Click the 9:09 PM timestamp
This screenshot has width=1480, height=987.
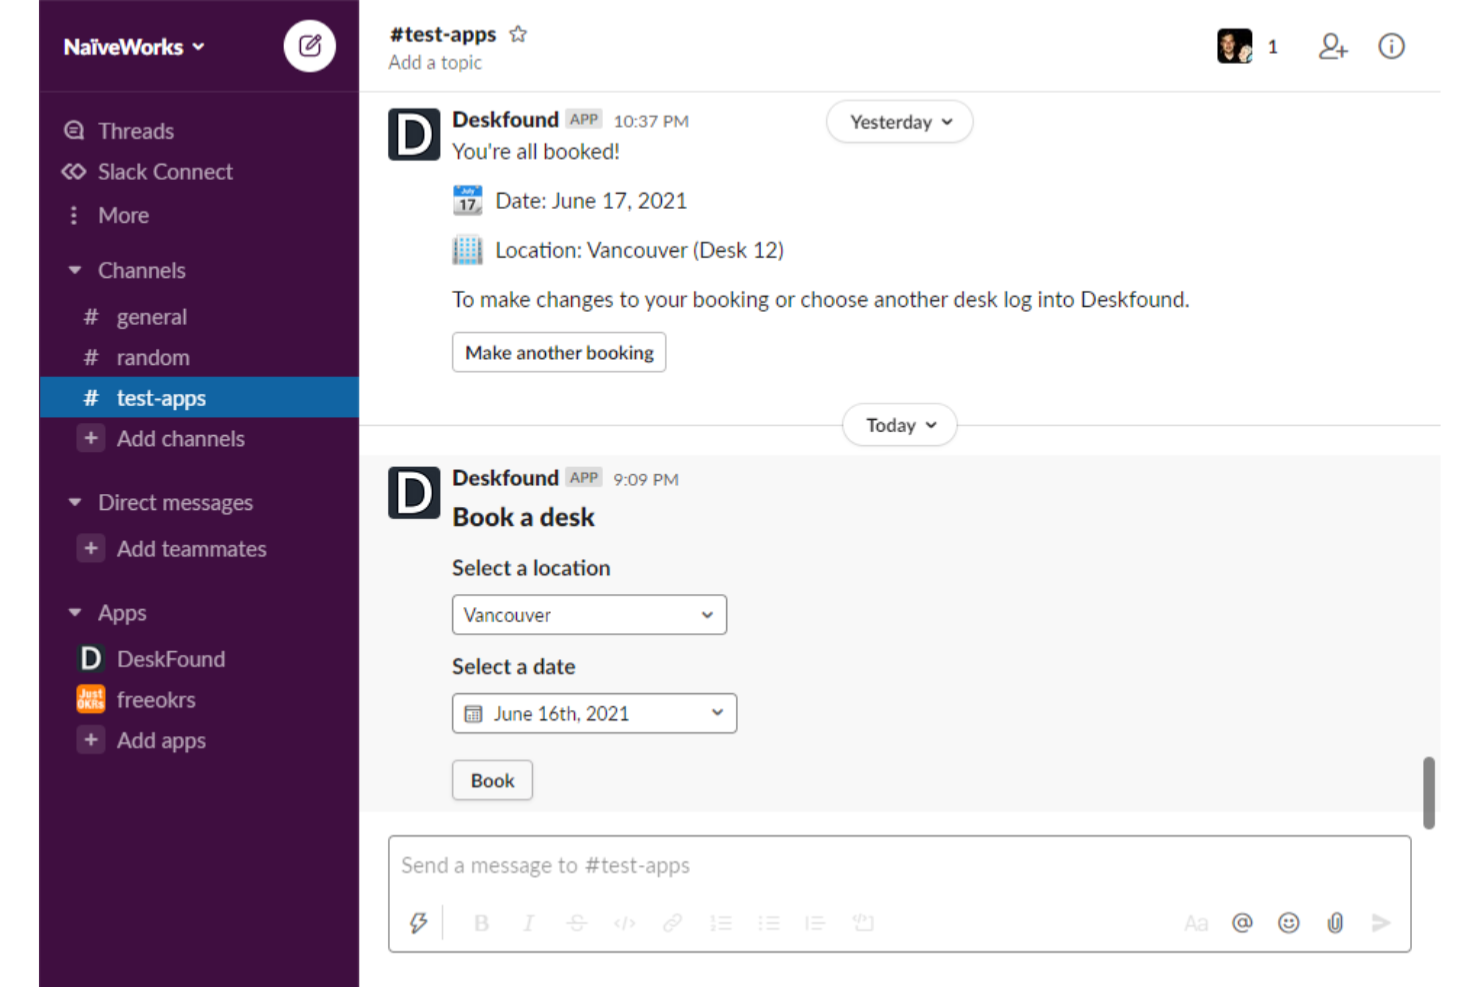click(646, 479)
